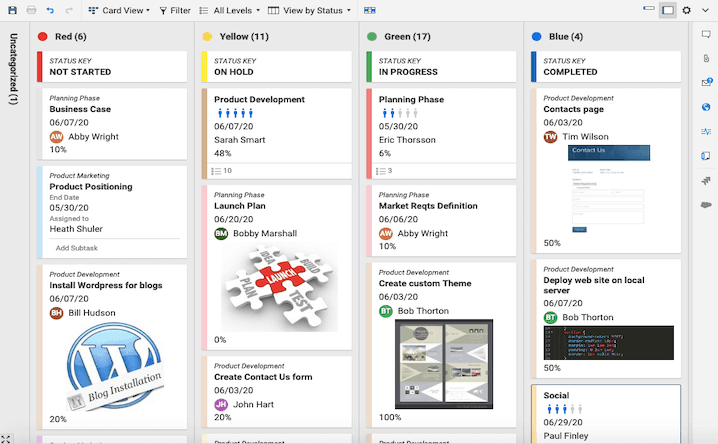Open the Attachments paperclip icon in sidebar

coord(706,59)
